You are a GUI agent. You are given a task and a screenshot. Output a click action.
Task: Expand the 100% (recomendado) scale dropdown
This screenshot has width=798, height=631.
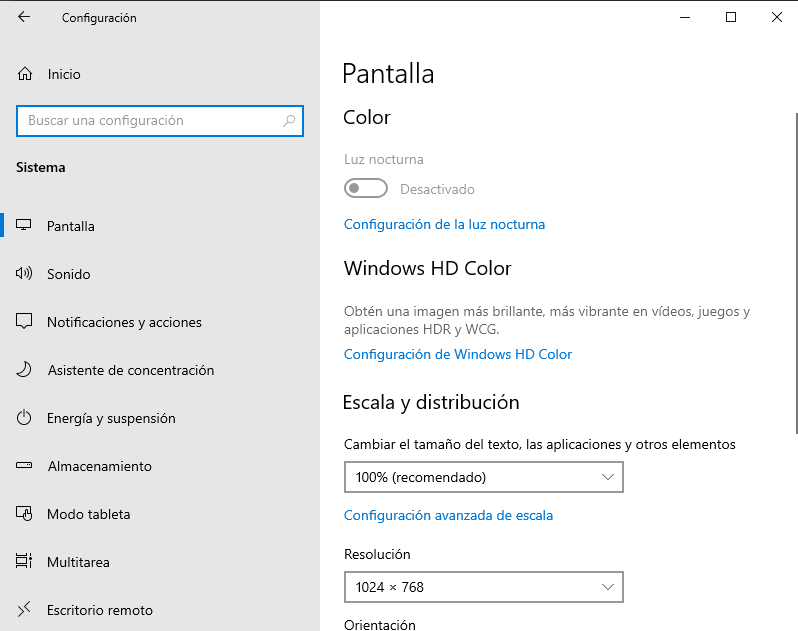[x=483, y=477]
